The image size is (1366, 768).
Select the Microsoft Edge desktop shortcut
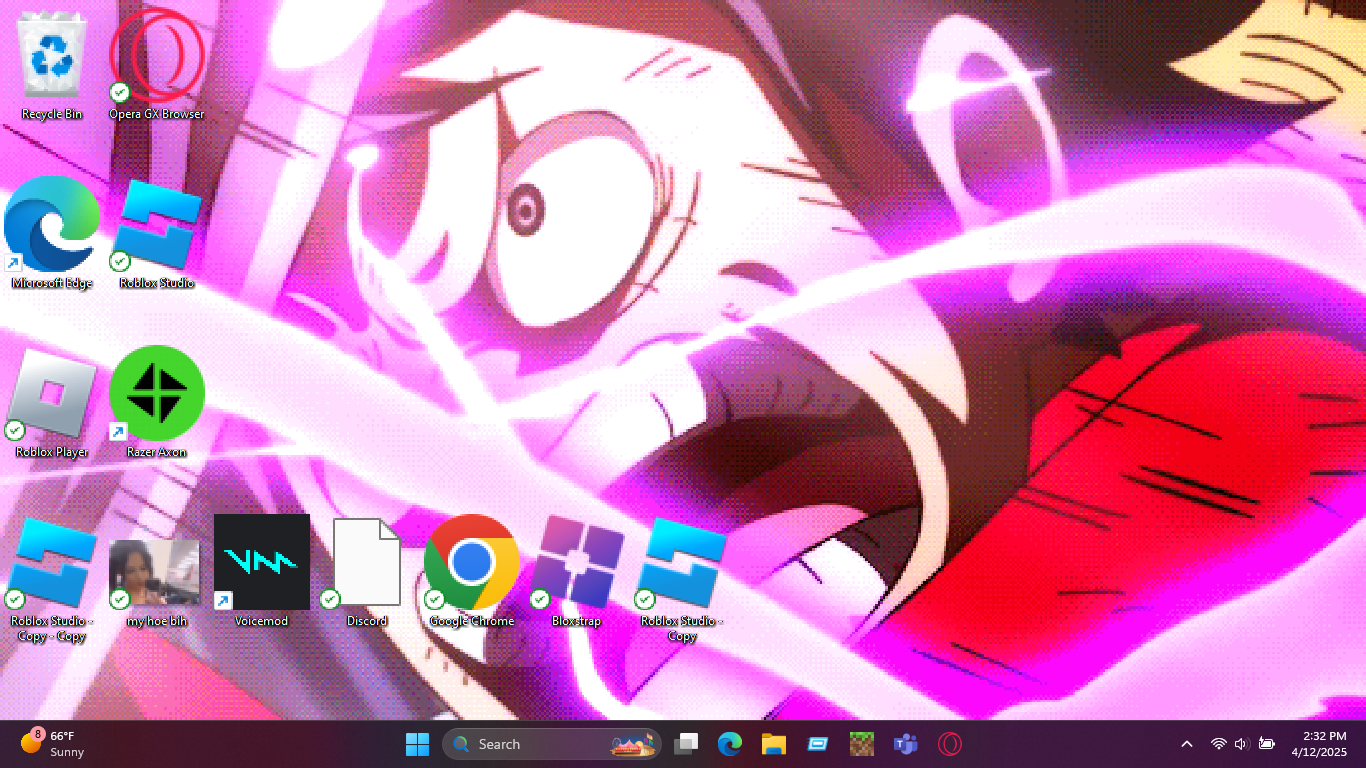point(52,233)
